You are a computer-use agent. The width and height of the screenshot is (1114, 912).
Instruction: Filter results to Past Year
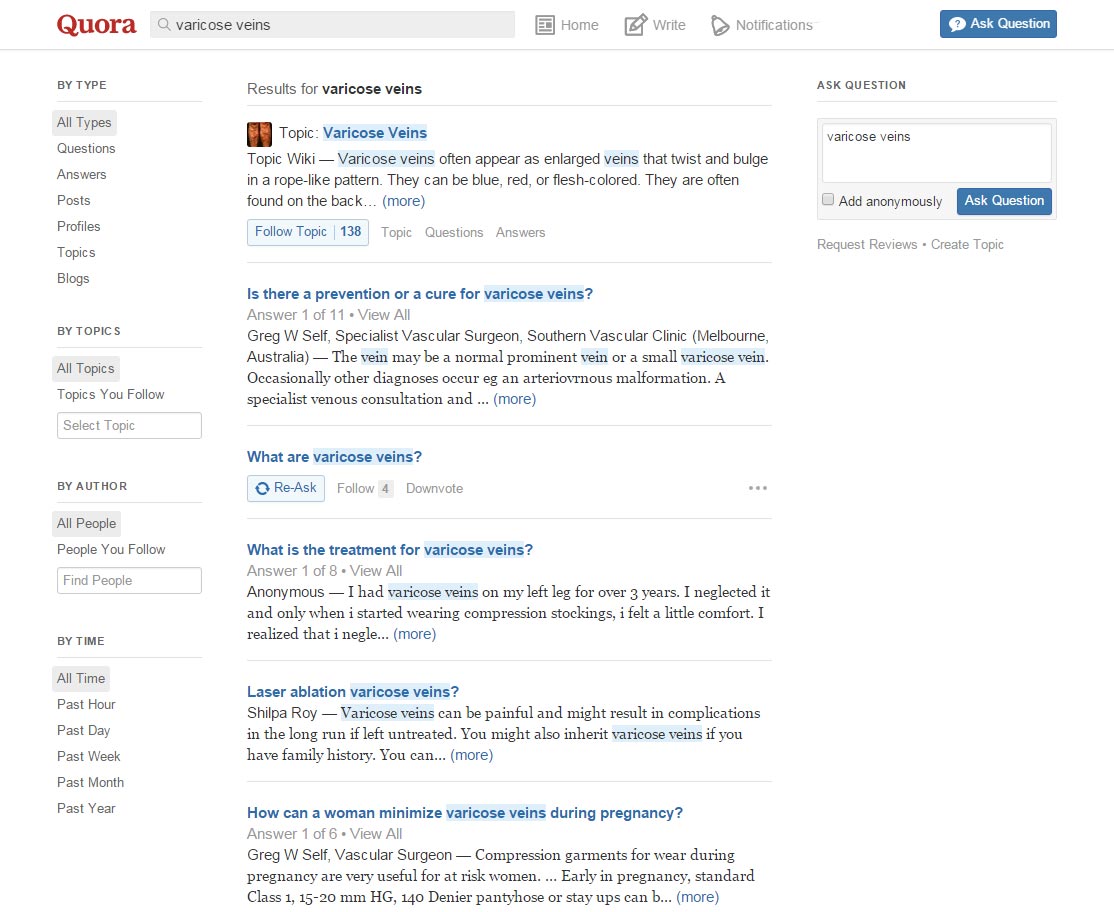tap(86, 808)
